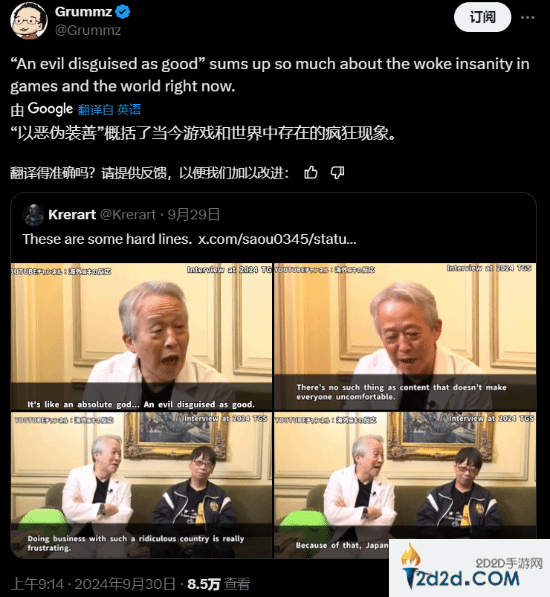
Task: Open the 'content that doesn't make everyone uncomfortable' image
Action: coord(405,337)
